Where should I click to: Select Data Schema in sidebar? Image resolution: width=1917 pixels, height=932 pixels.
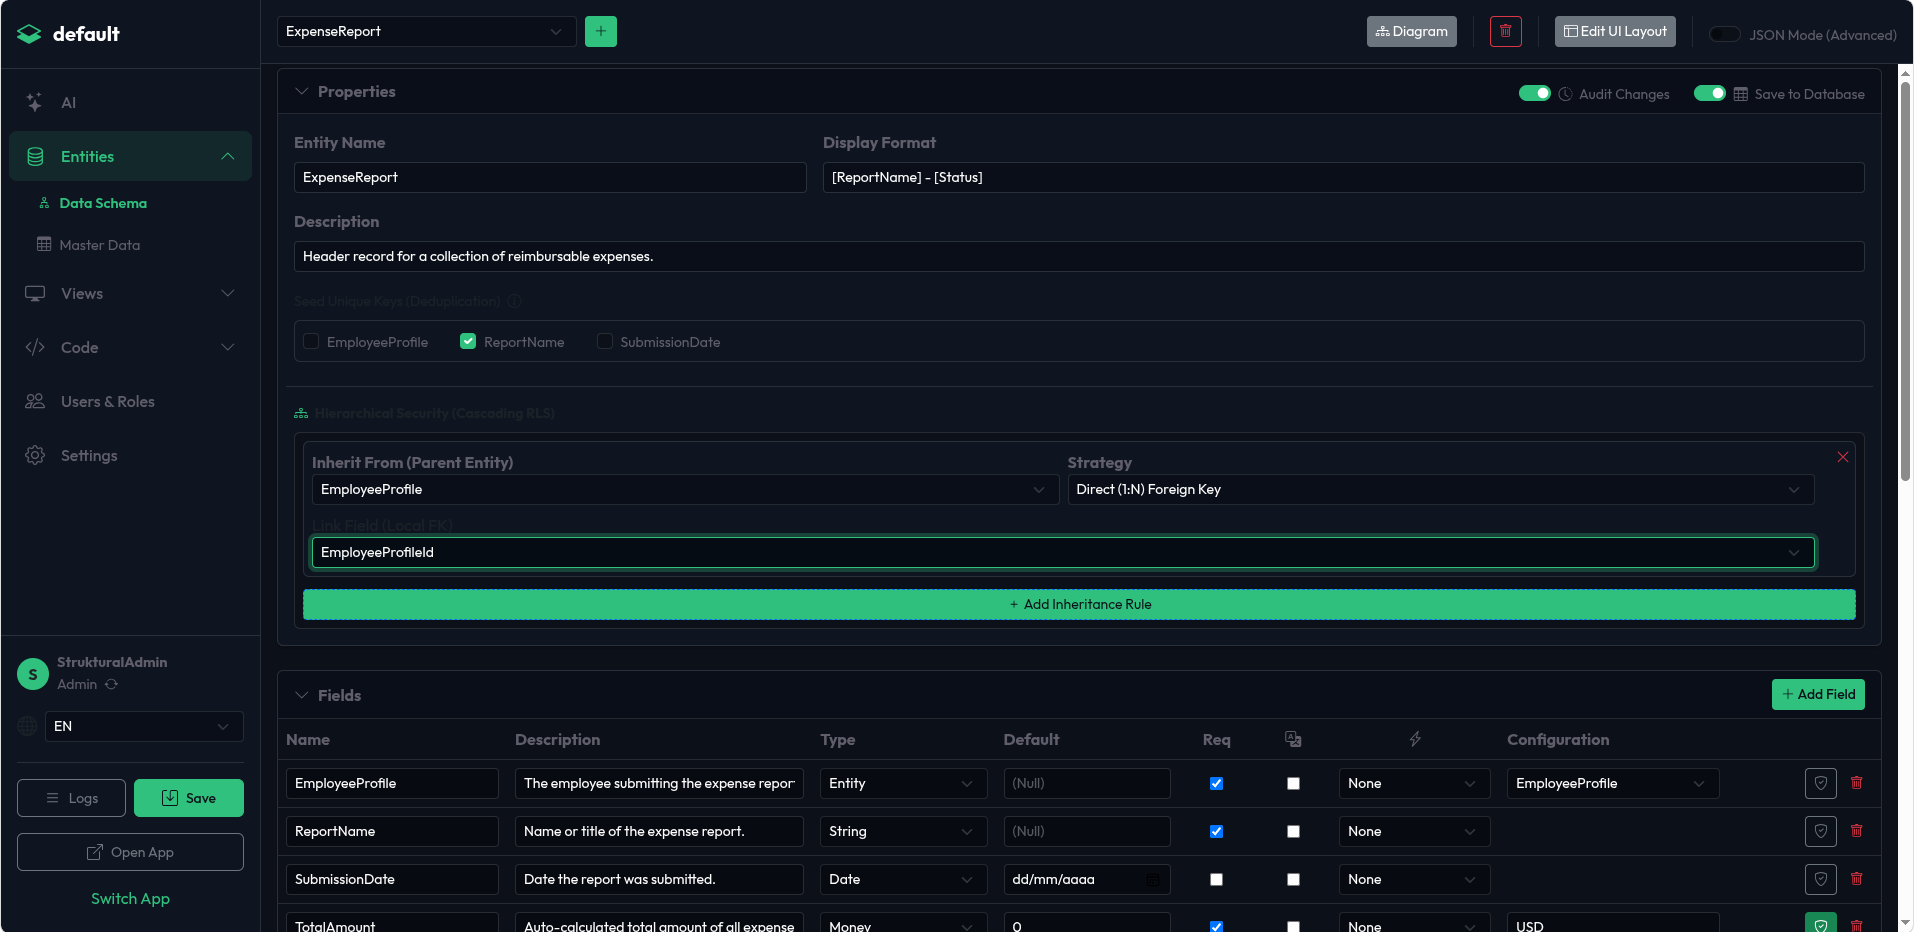point(102,203)
